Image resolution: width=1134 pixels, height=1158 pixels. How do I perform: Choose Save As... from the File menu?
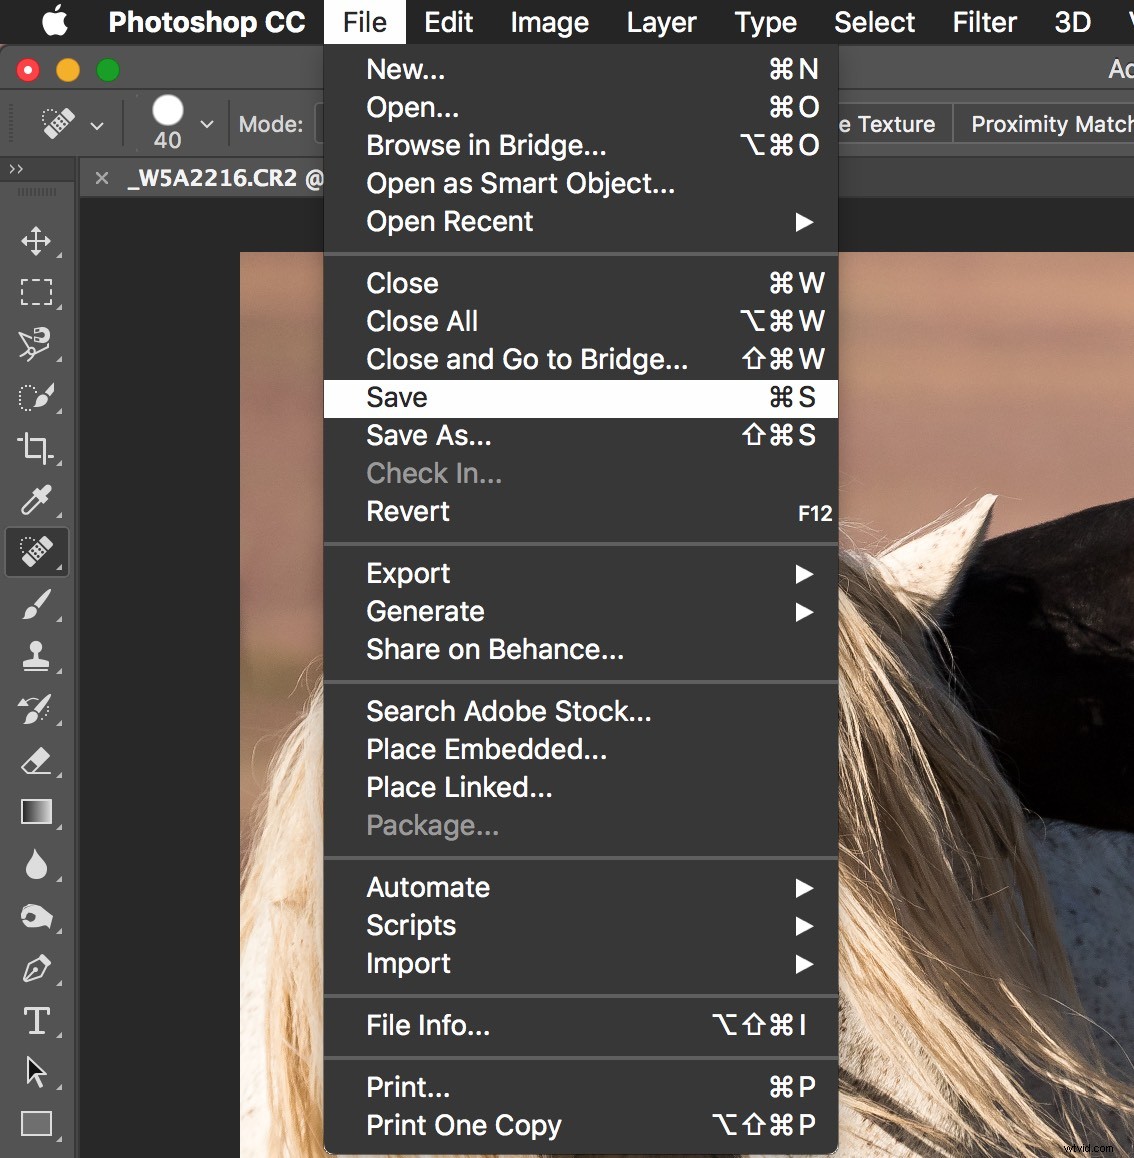point(428,435)
